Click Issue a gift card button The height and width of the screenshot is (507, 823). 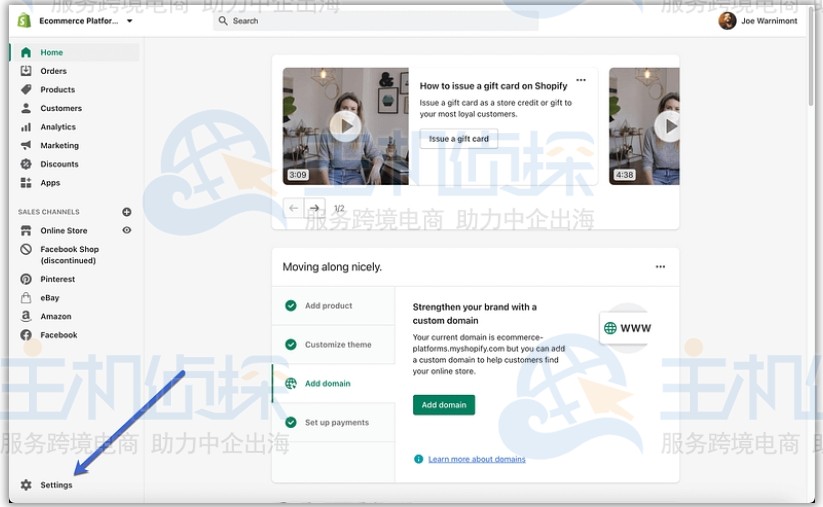pyautogui.click(x=459, y=139)
